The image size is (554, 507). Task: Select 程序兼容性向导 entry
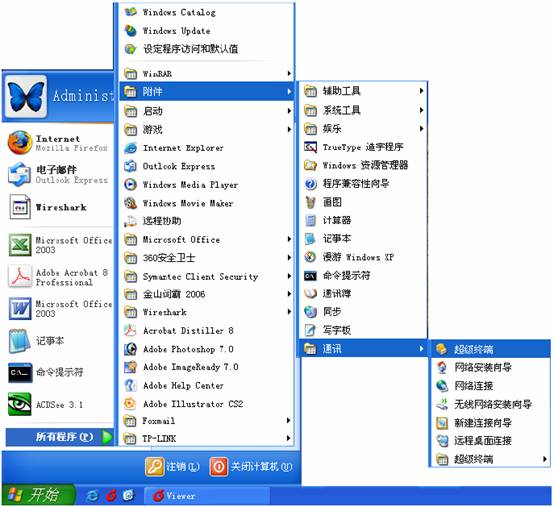(363, 184)
